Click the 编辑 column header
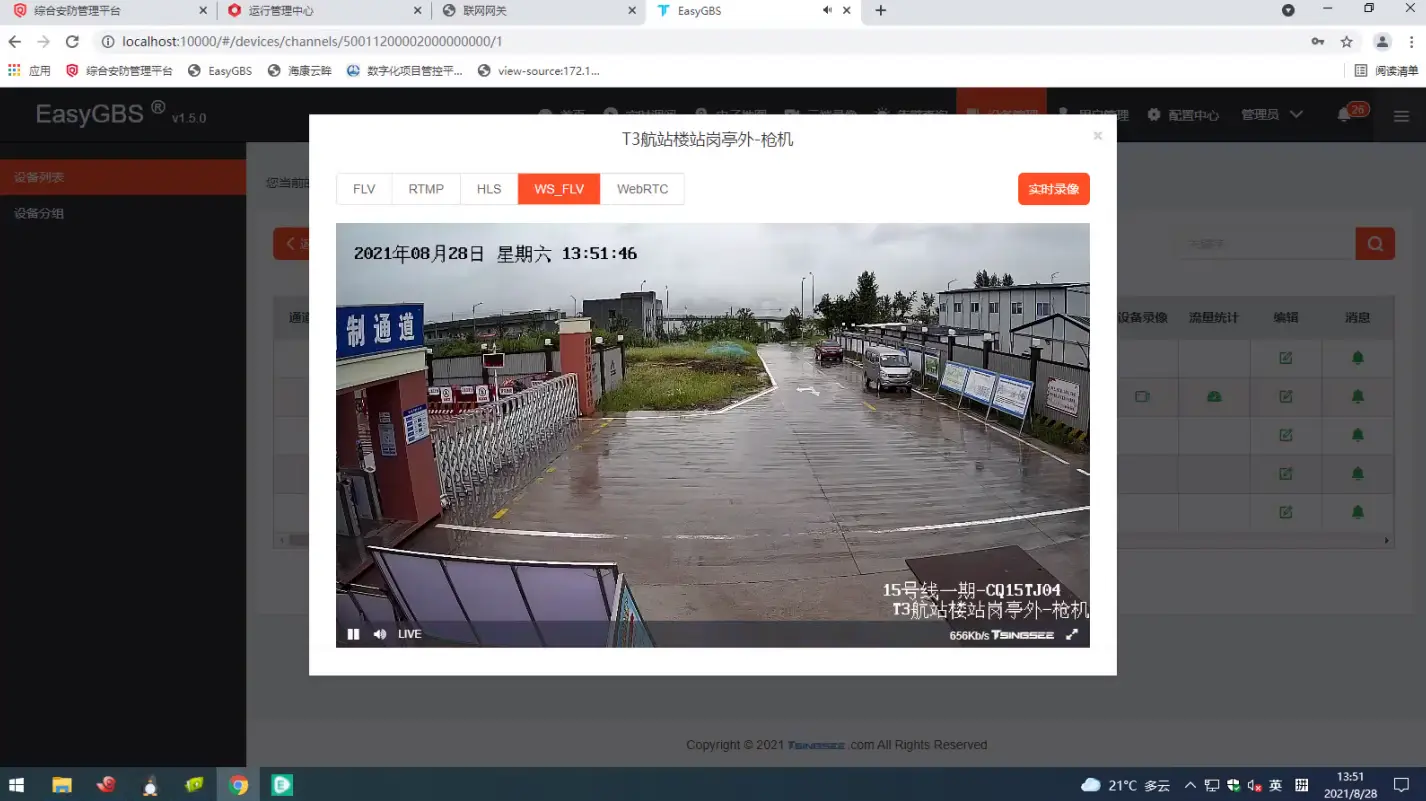The height and width of the screenshot is (801, 1426). click(x=1286, y=318)
